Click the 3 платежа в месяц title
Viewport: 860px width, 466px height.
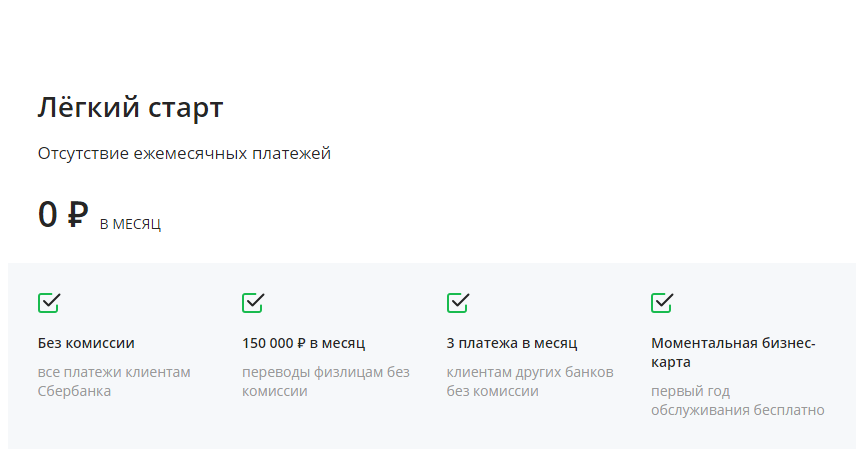coord(512,343)
